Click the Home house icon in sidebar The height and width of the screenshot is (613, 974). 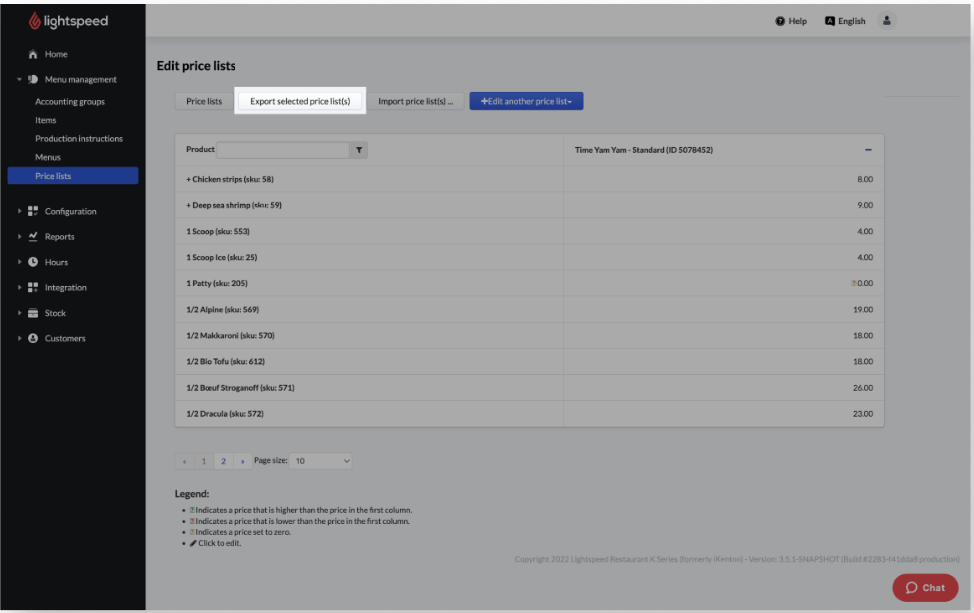pyautogui.click(x=33, y=54)
